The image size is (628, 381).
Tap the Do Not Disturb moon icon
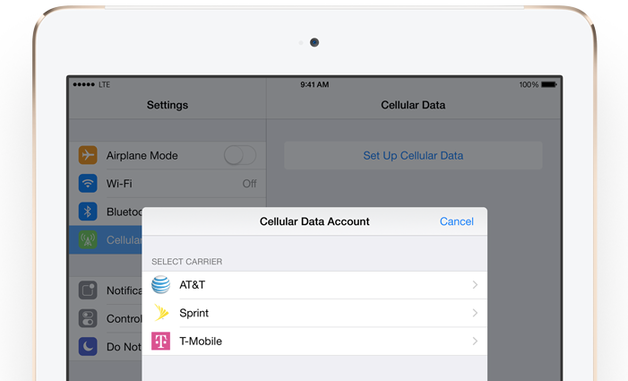pyautogui.click(x=88, y=347)
